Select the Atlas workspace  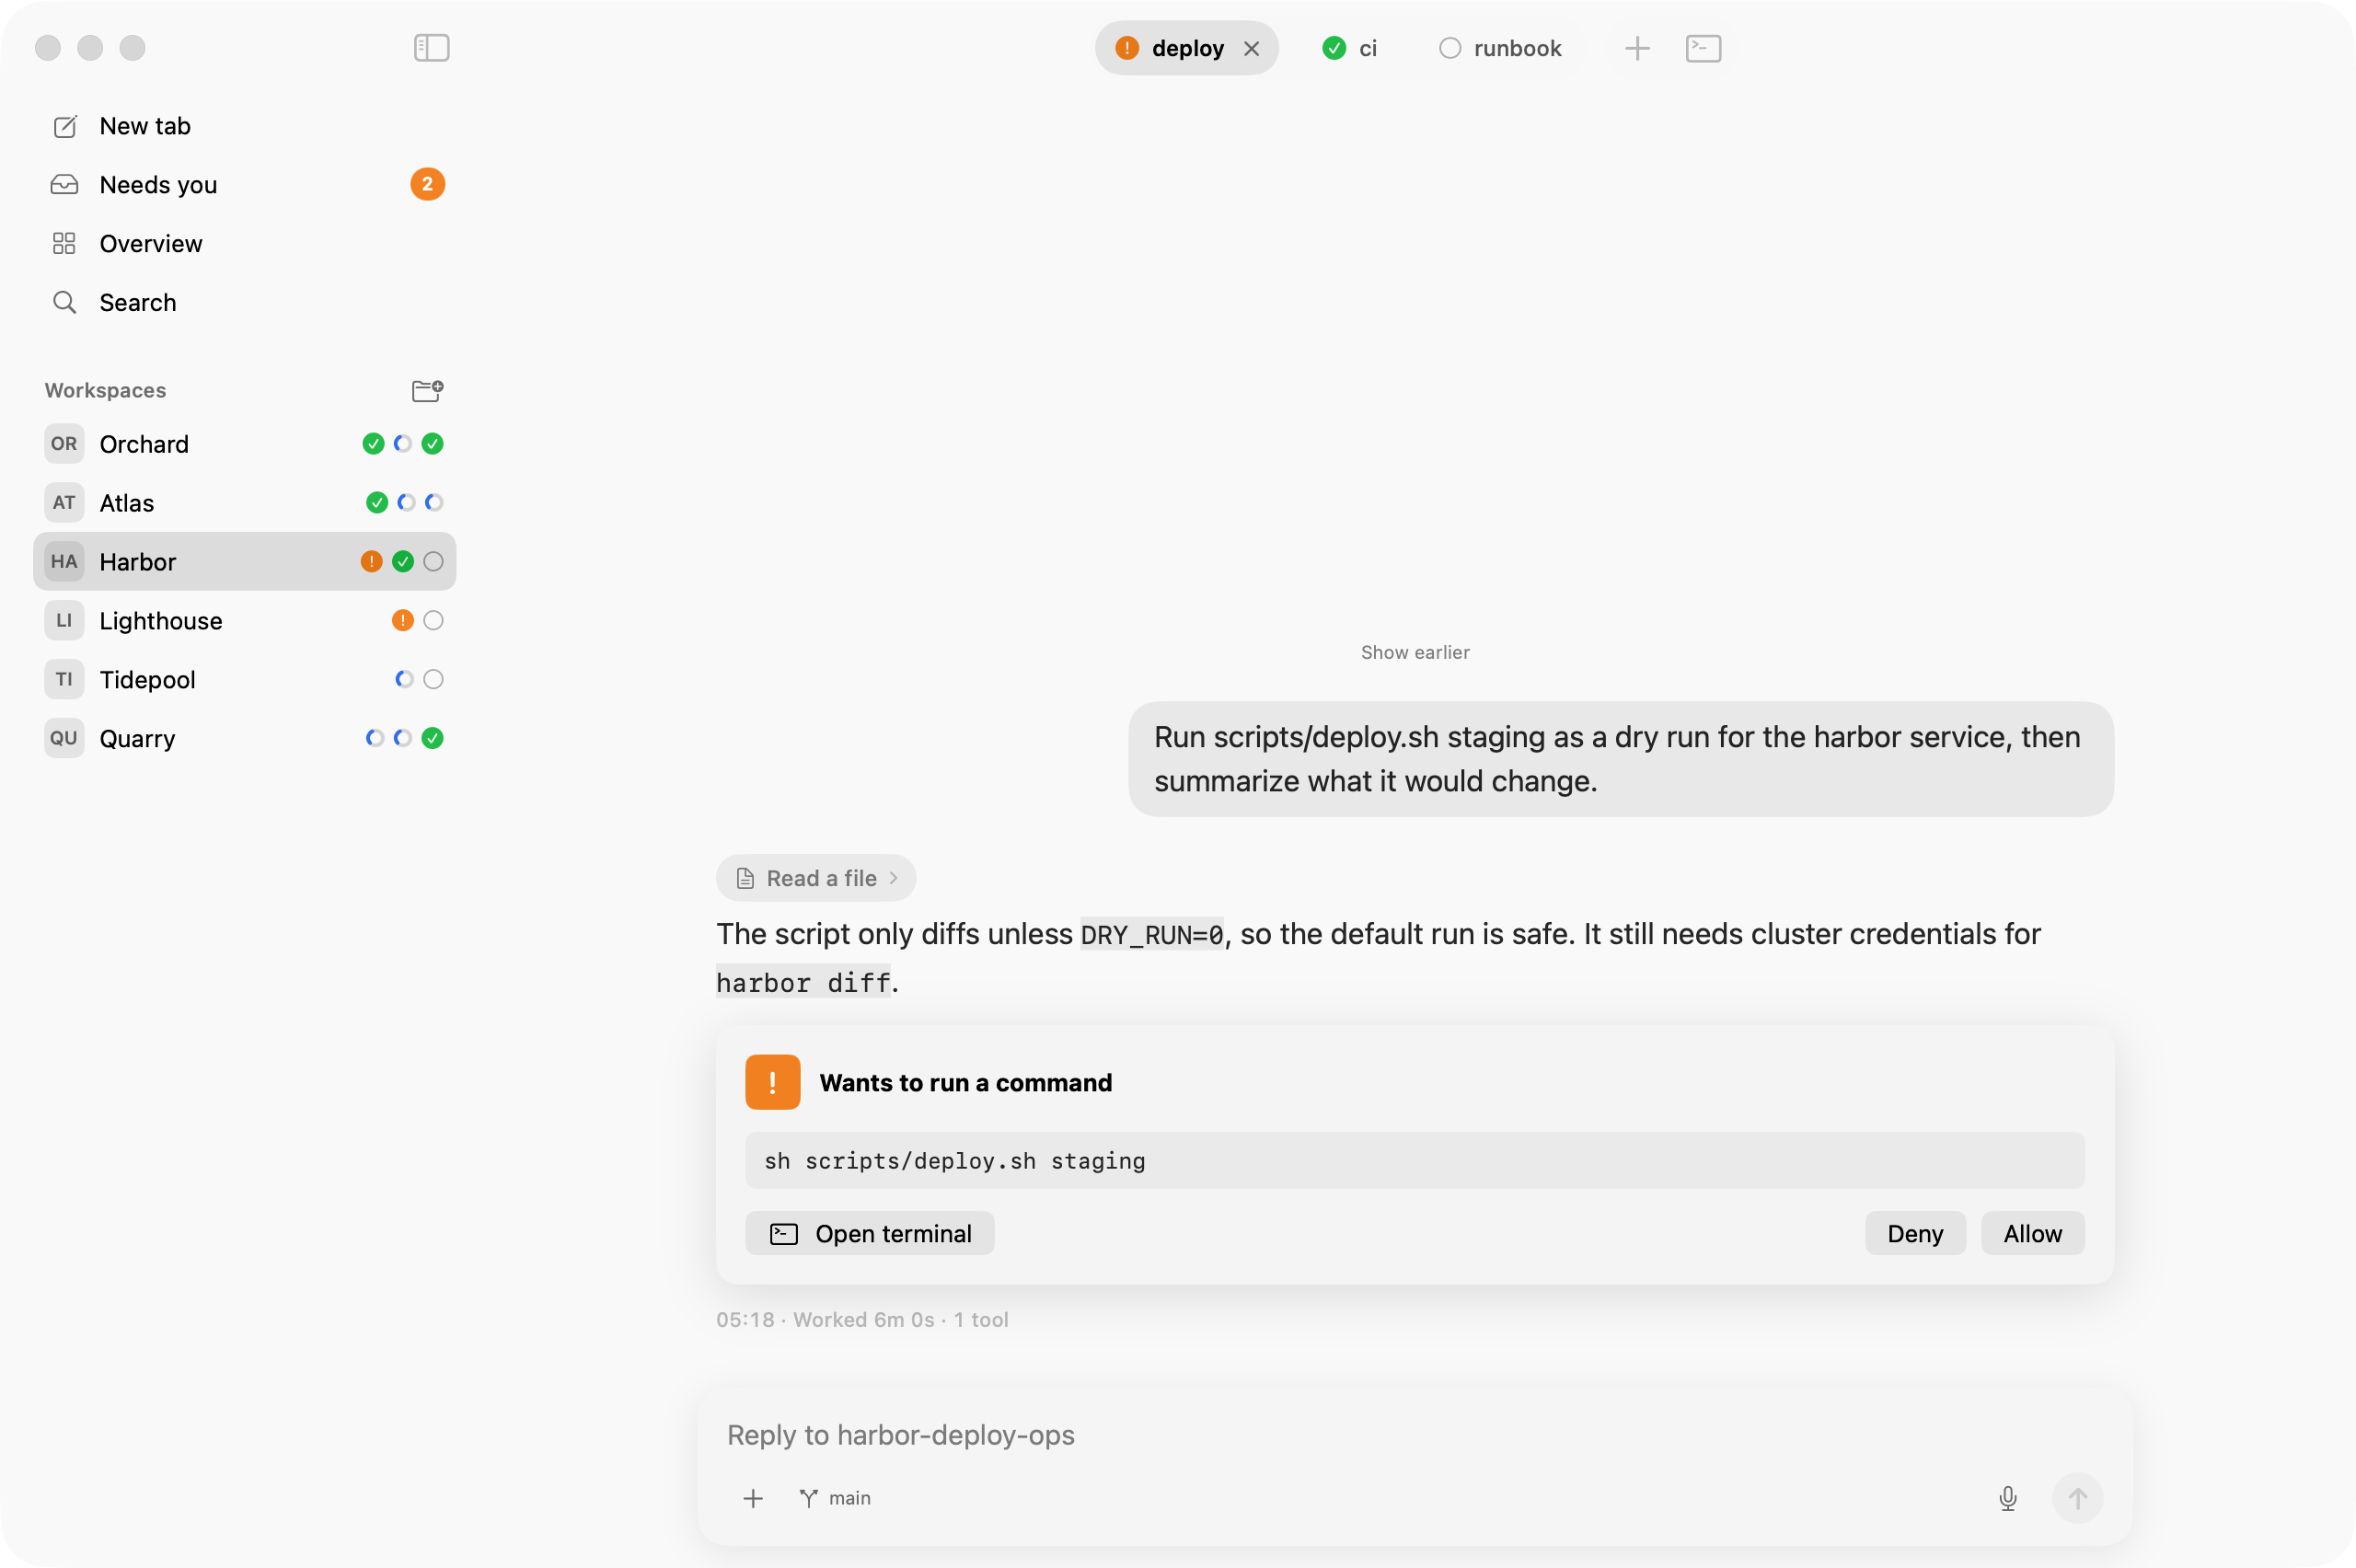tap(244, 502)
